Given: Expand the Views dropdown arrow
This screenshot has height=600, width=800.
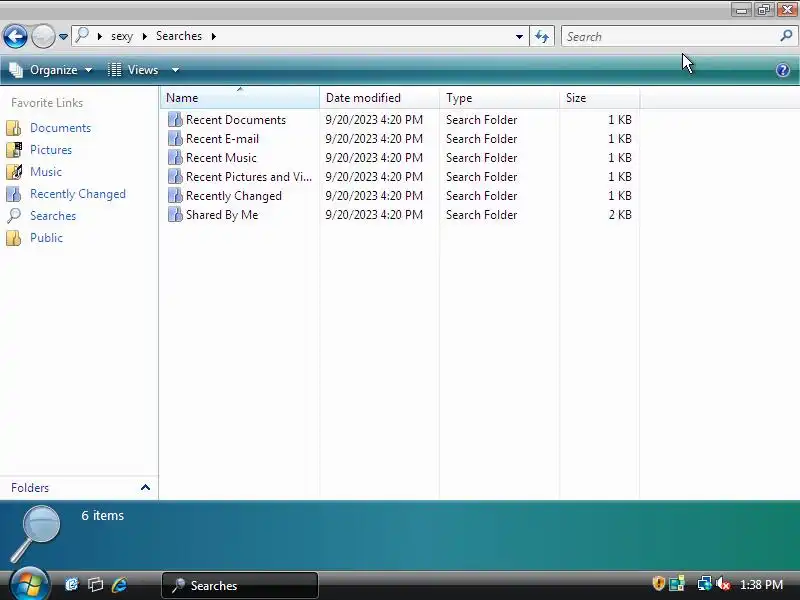Looking at the screenshot, I should pos(175,70).
